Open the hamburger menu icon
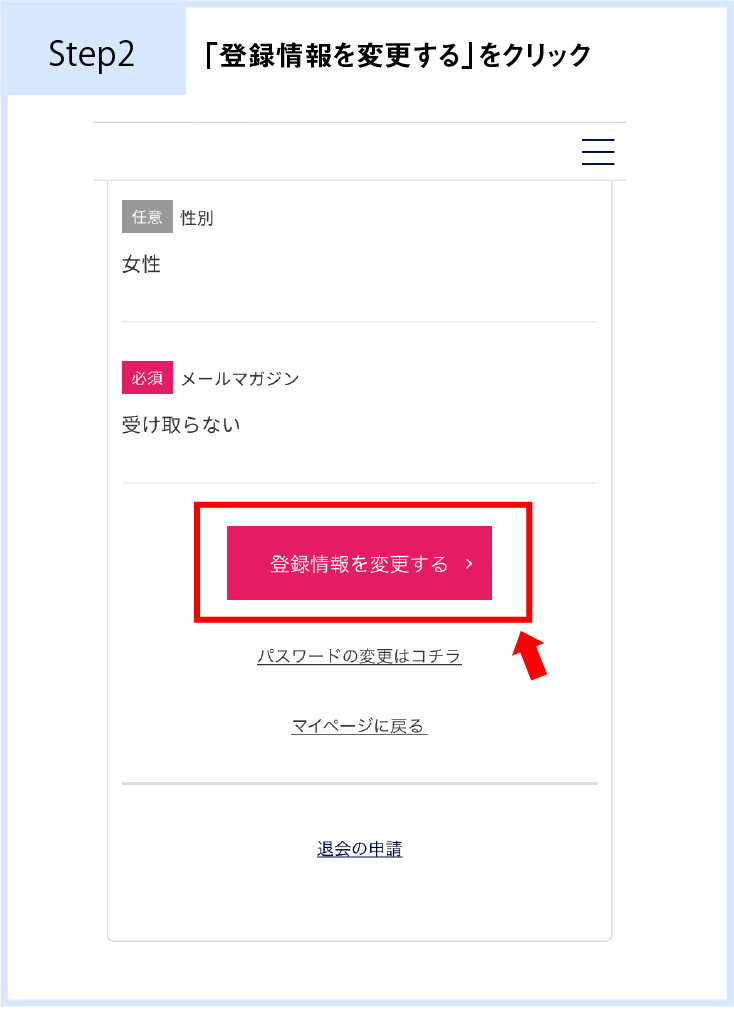This screenshot has height=1016, width=734. (598, 152)
